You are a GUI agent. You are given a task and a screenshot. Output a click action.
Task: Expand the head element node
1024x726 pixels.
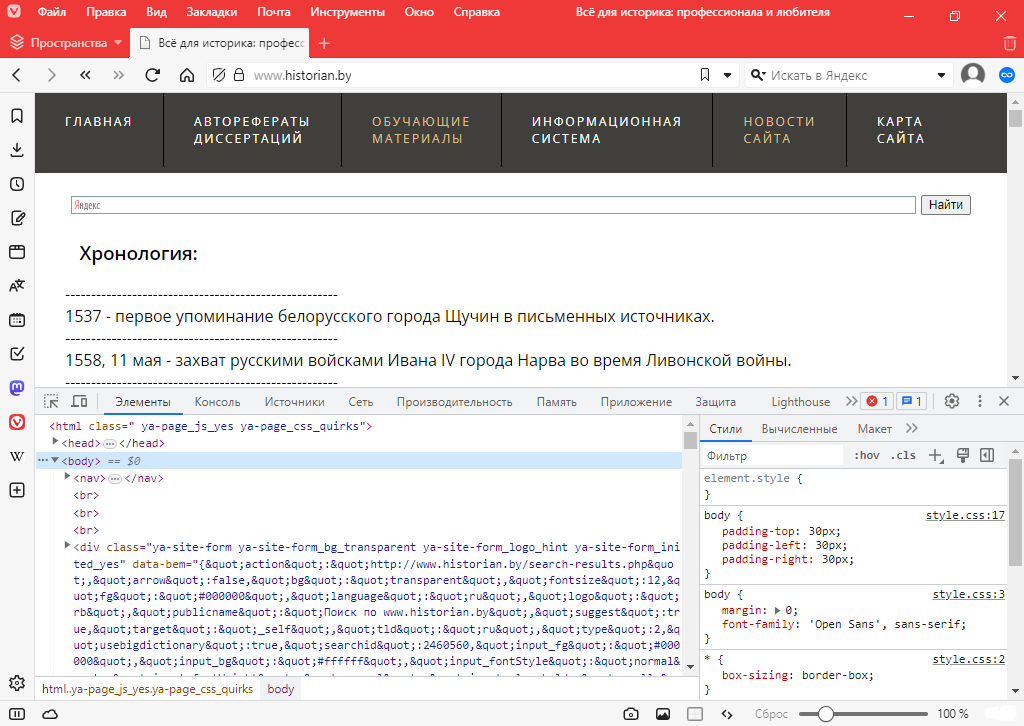pyautogui.click(x=56, y=443)
